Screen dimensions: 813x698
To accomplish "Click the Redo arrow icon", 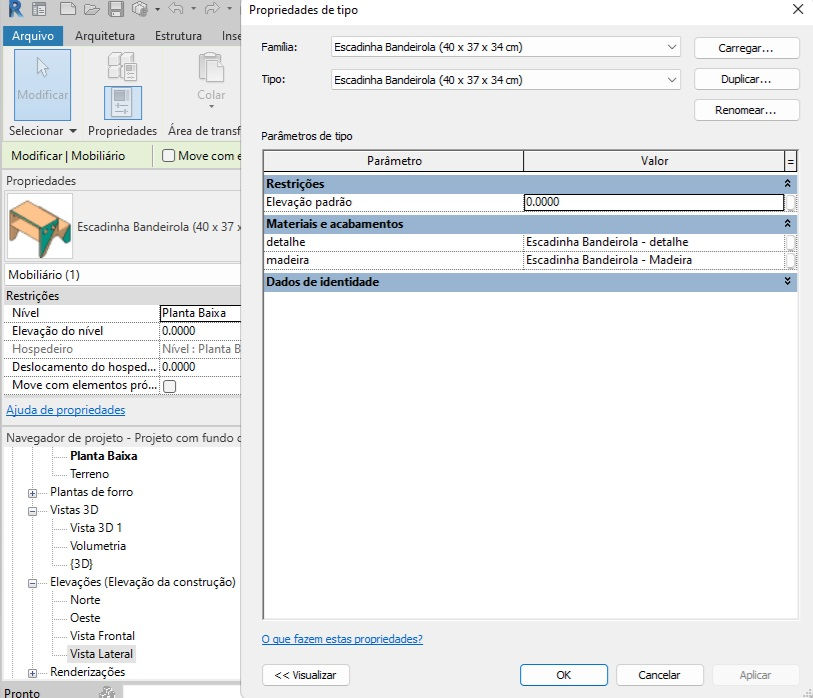I will (212, 9).
